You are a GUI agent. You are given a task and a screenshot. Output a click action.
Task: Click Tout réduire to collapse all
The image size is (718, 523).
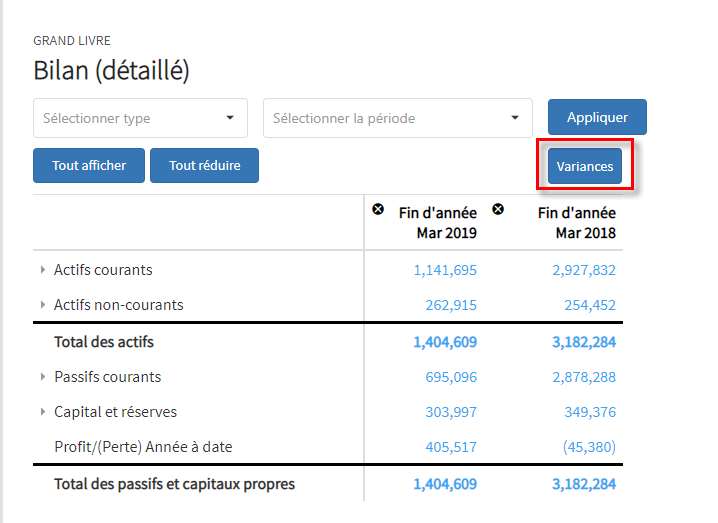click(x=204, y=165)
